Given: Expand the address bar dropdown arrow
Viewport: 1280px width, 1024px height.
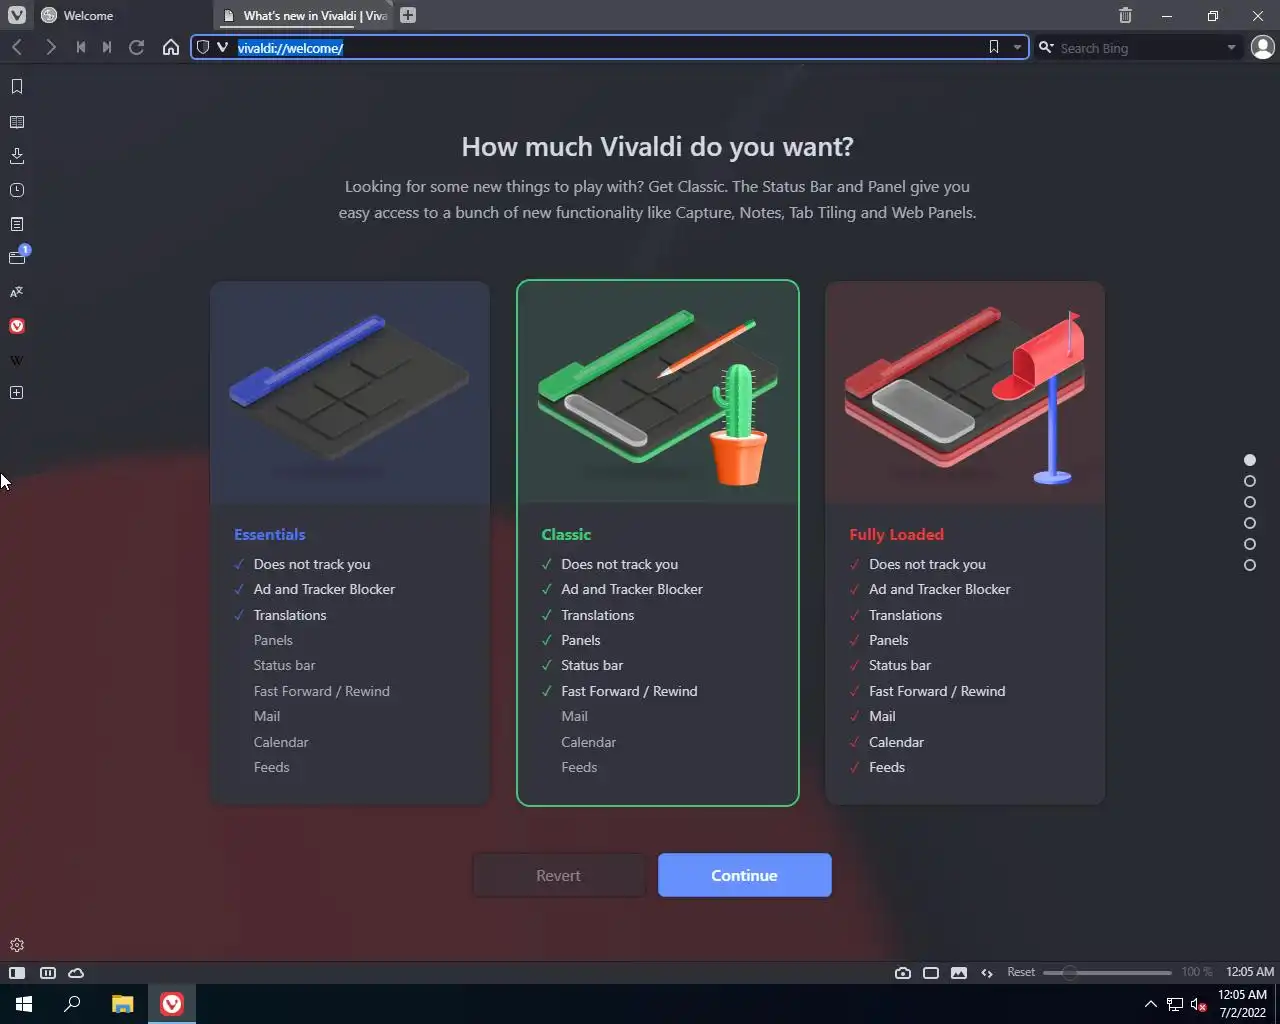Looking at the screenshot, I should pos(1017,47).
